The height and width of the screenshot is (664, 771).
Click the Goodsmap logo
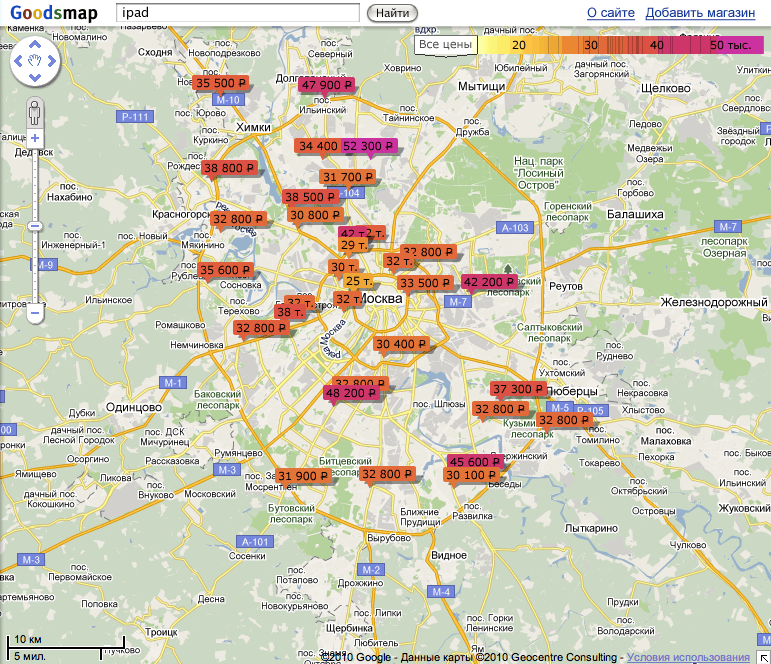[53, 13]
